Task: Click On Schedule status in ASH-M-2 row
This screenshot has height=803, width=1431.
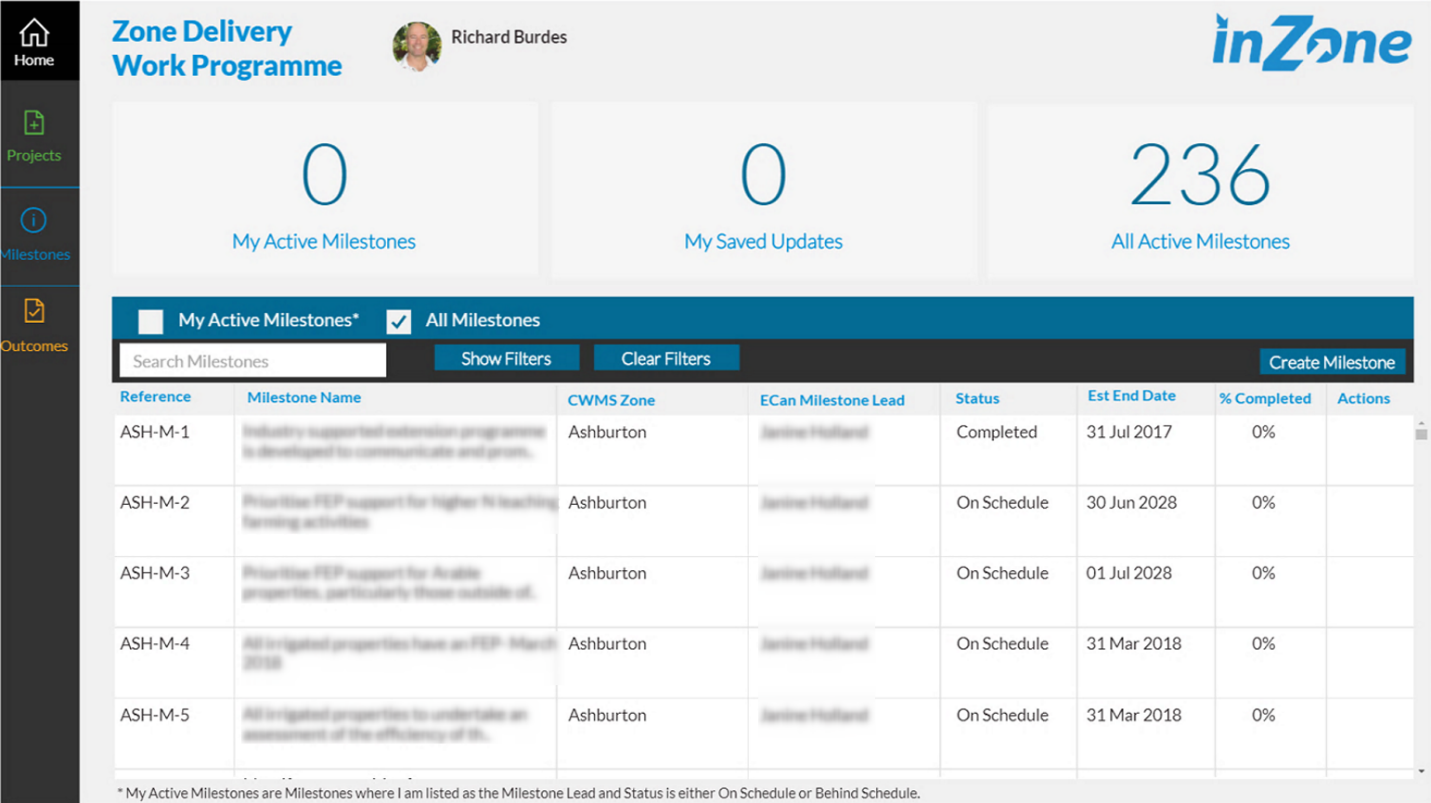Action: point(1003,502)
